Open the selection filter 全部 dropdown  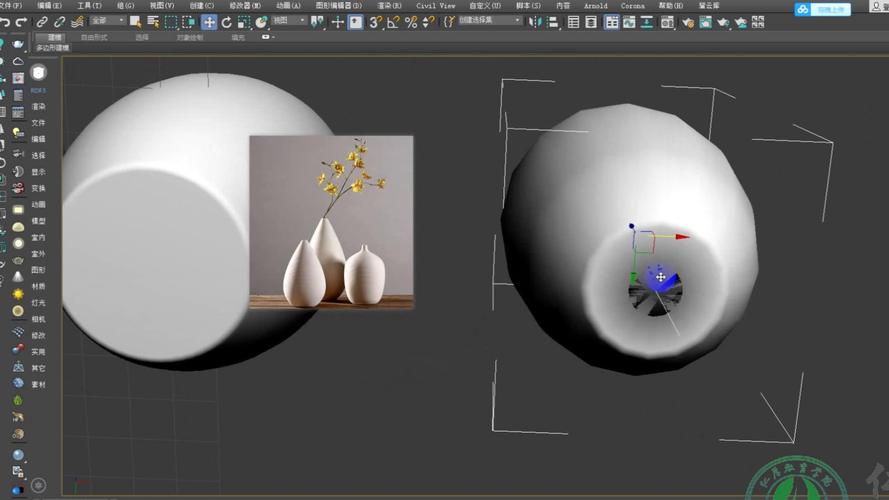(x=108, y=20)
